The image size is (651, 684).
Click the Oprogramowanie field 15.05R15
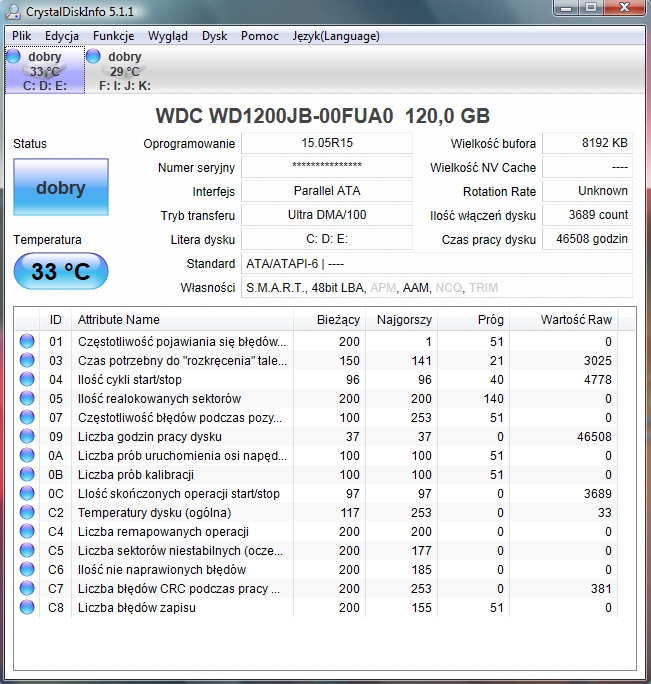point(327,143)
